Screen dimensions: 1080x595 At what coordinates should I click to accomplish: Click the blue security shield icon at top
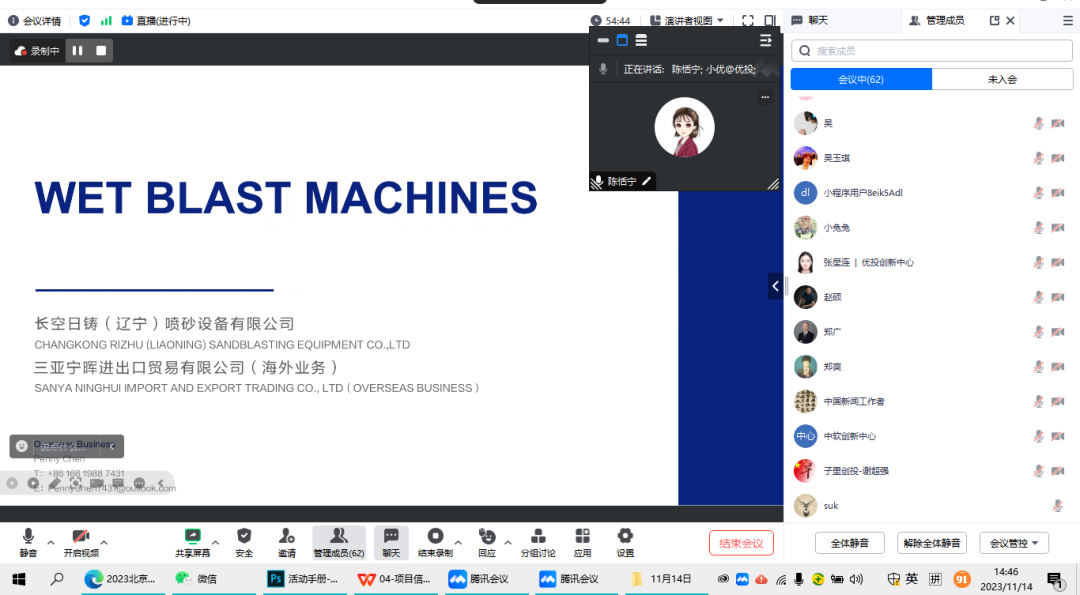[x=85, y=21]
